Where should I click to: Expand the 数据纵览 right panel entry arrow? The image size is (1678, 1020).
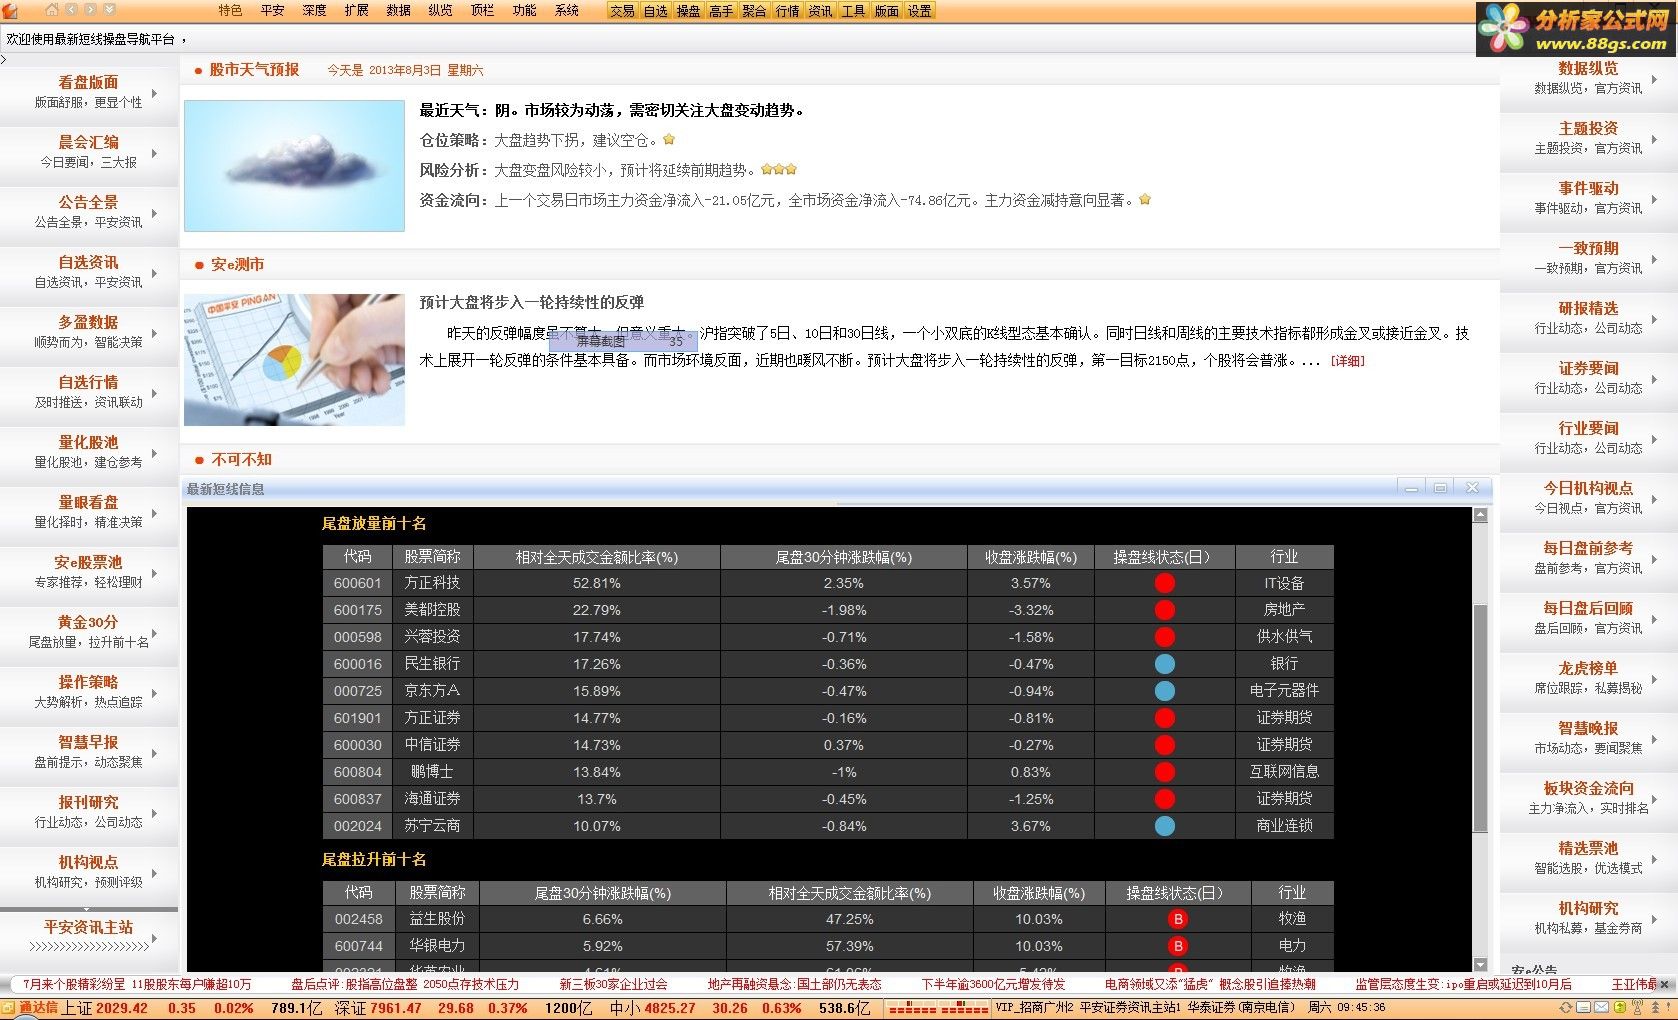coord(1654,79)
